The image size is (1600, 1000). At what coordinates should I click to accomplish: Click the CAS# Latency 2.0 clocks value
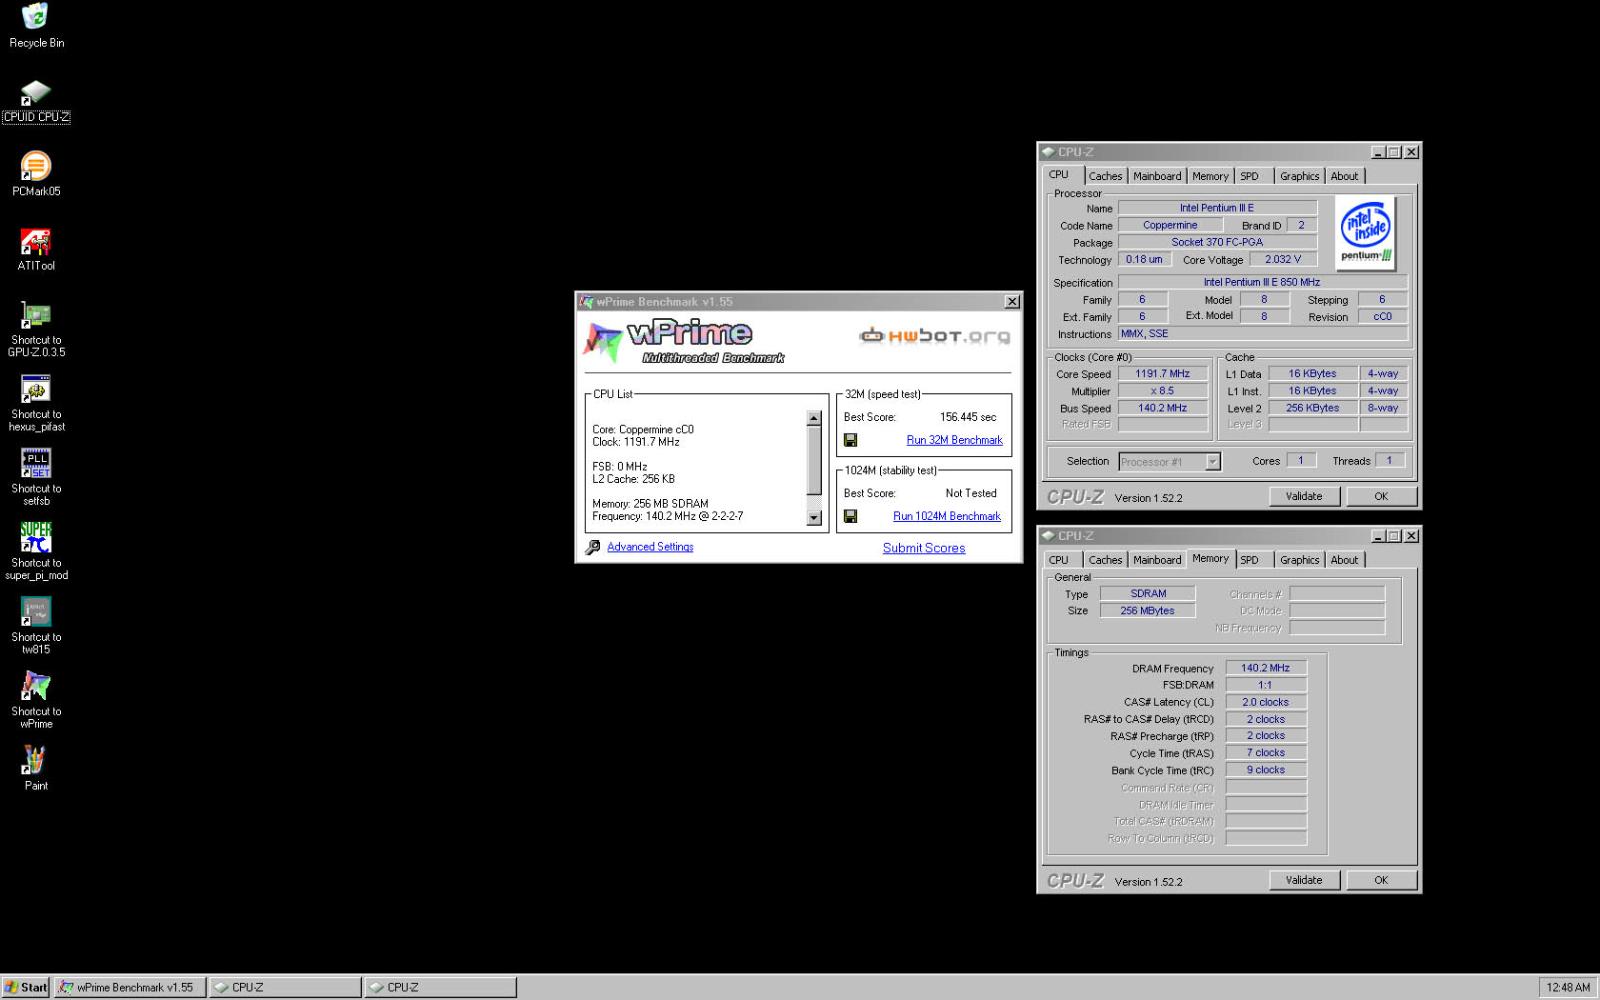click(x=1266, y=702)
